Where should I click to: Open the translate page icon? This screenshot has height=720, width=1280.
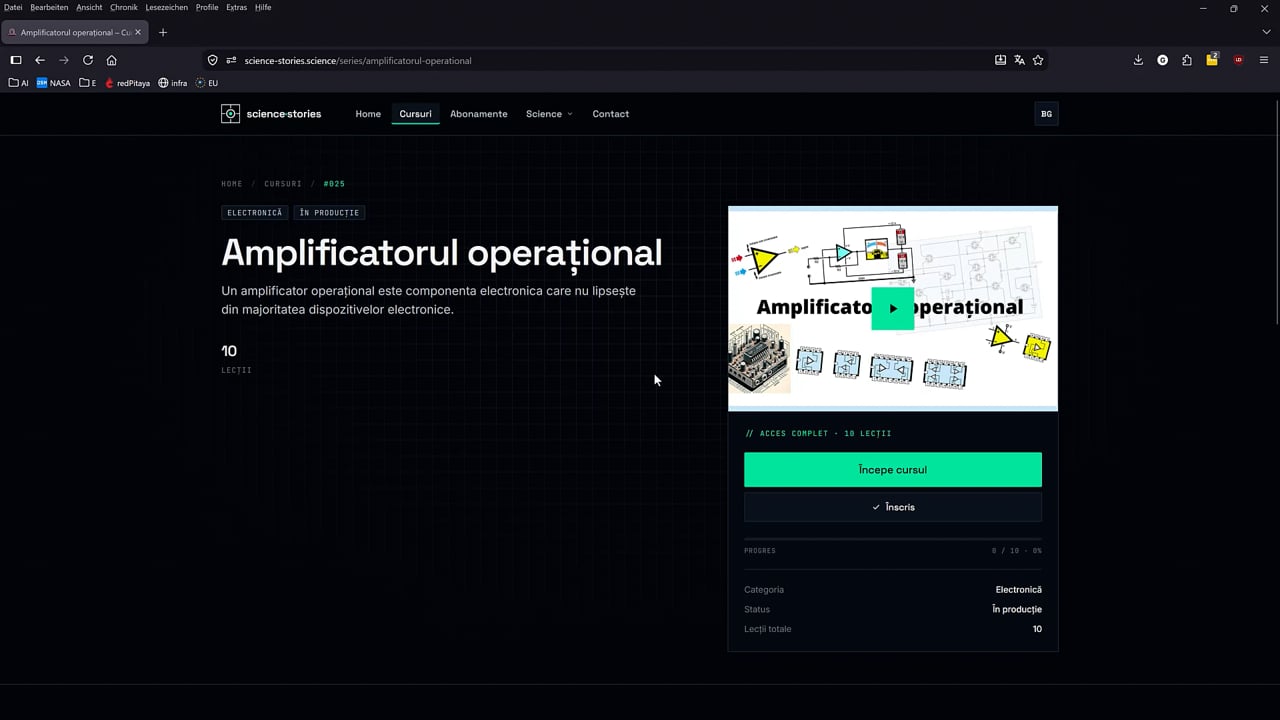(x=1019, y=60)
